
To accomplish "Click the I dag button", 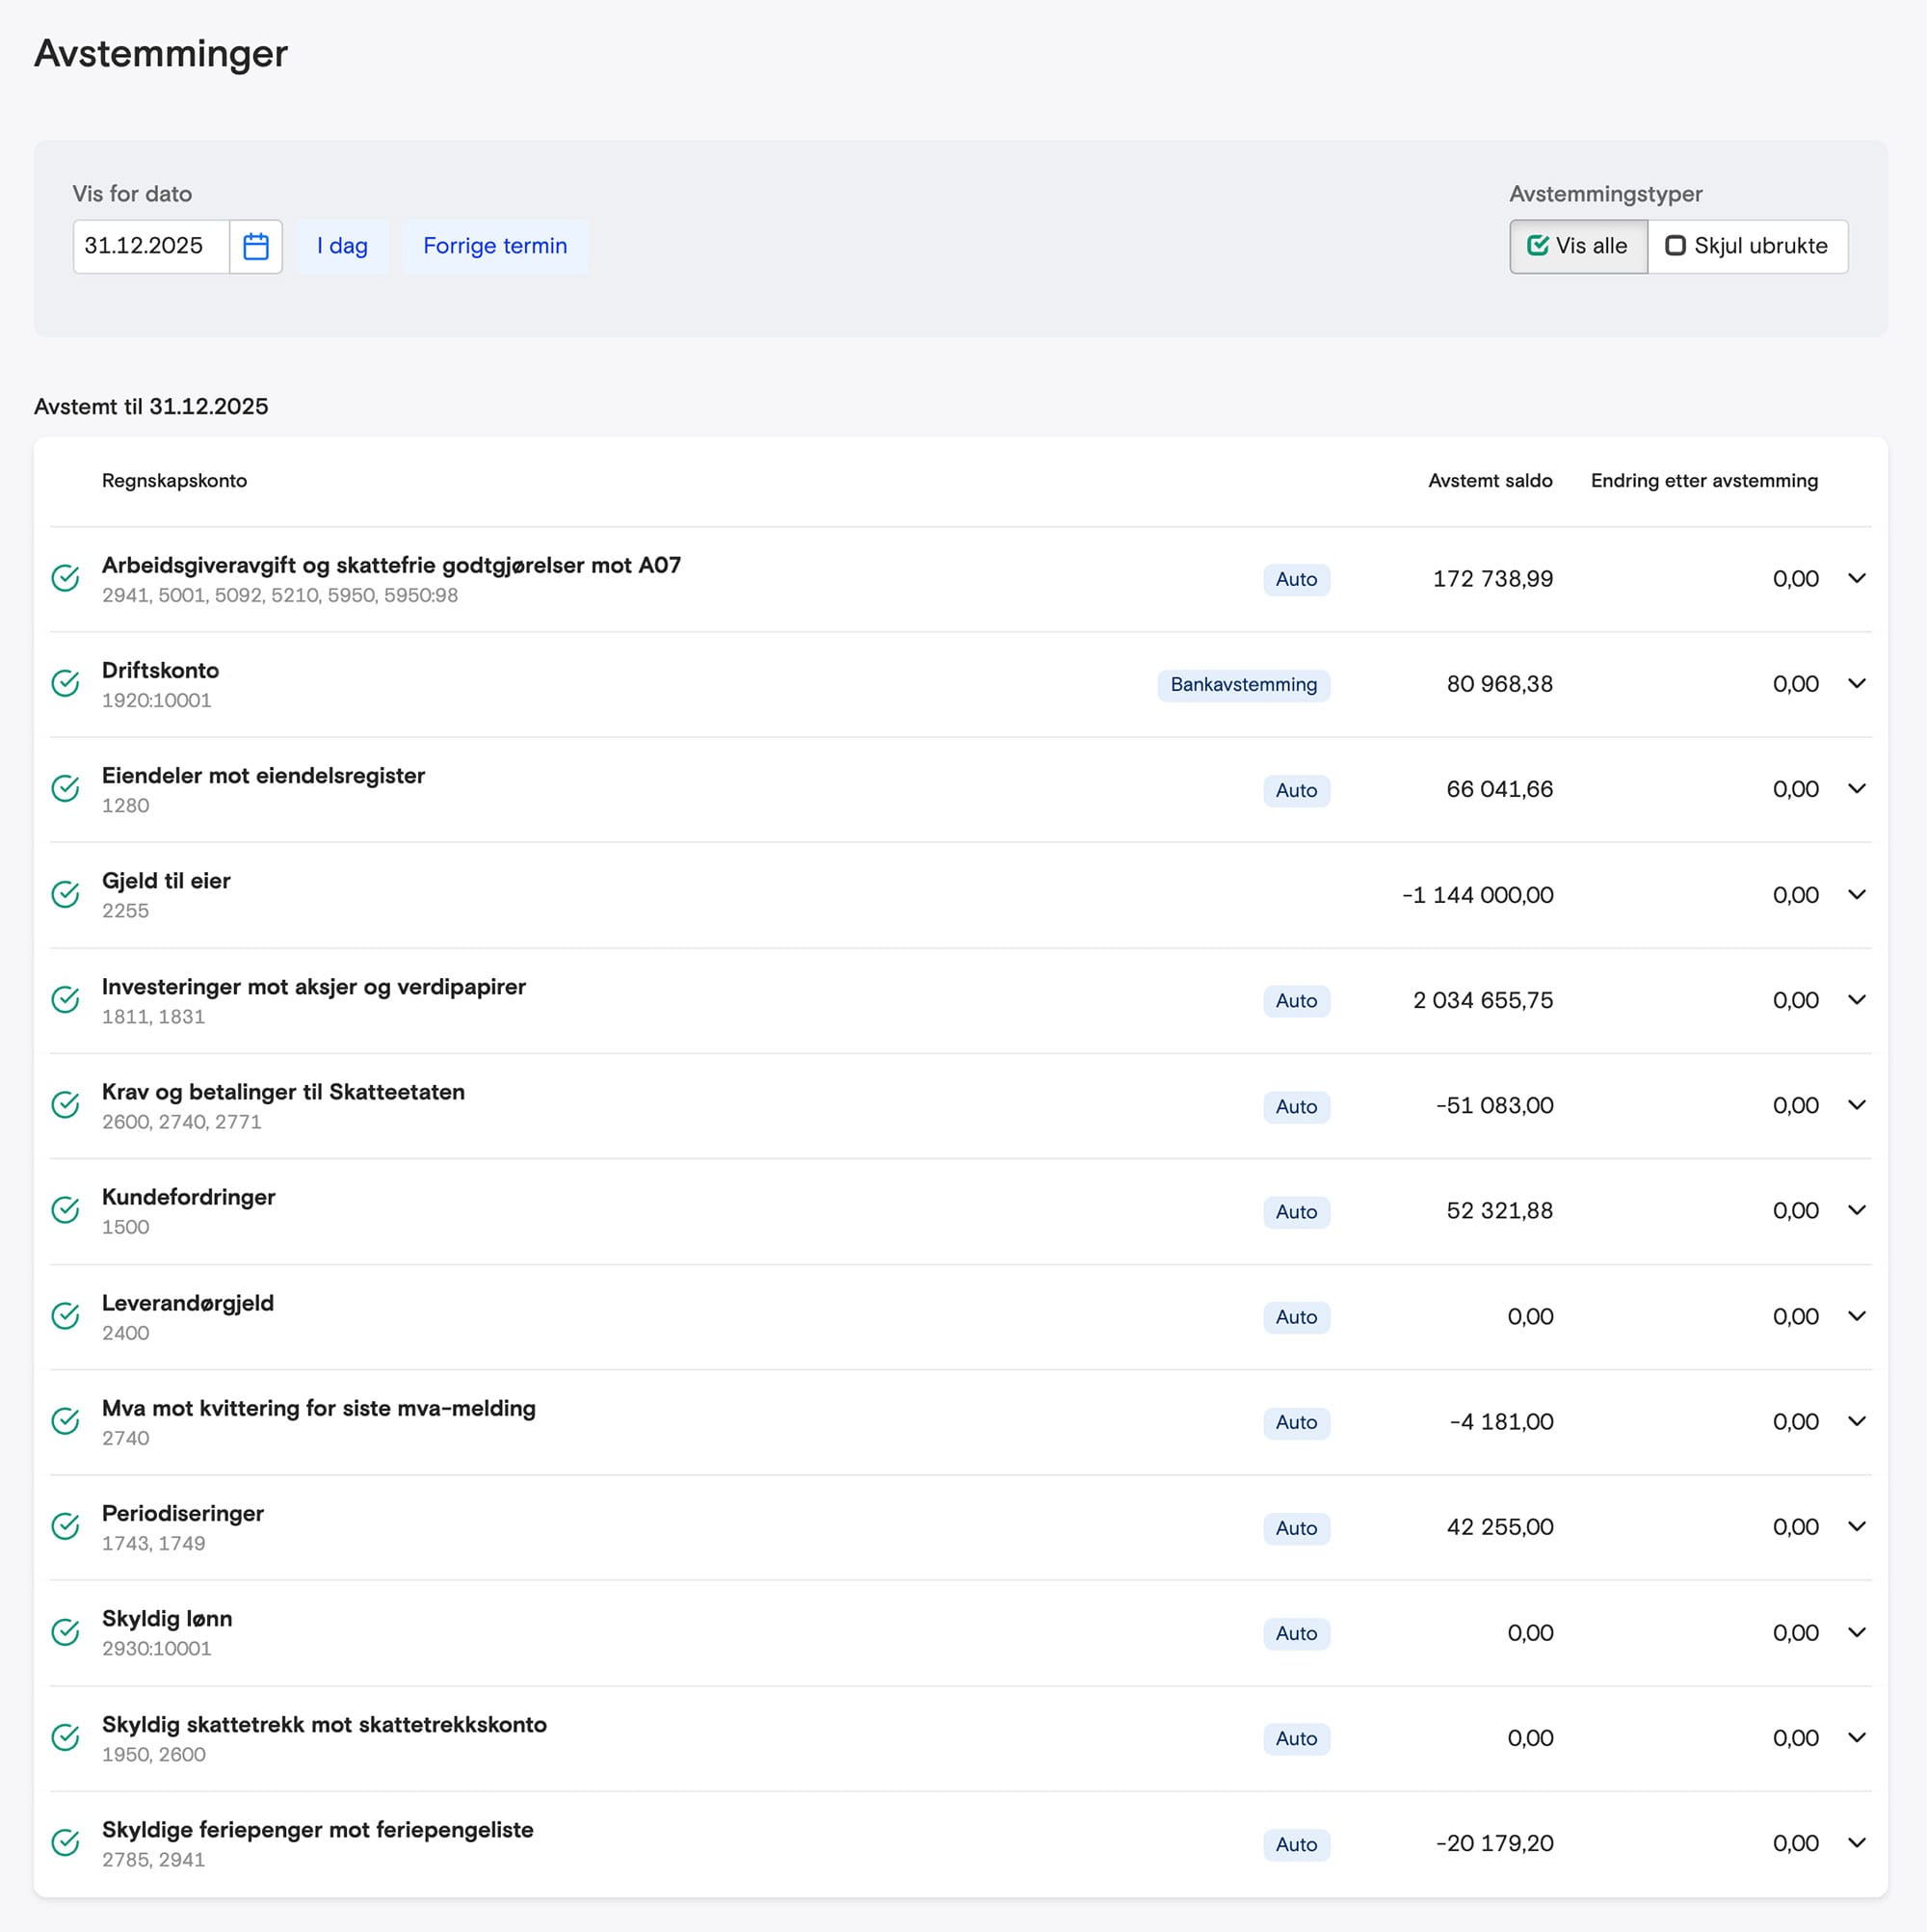I will click(342, 246).
